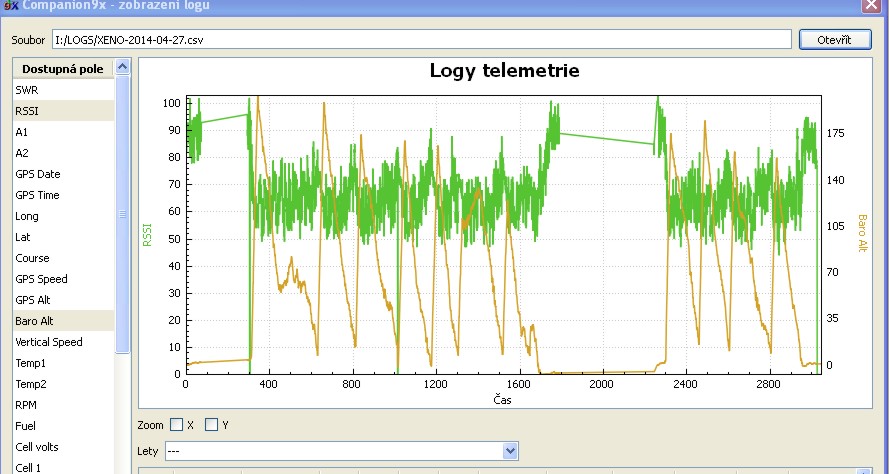Select the A1 field
The height and width of the screenshot is (474, 889).
22,132
